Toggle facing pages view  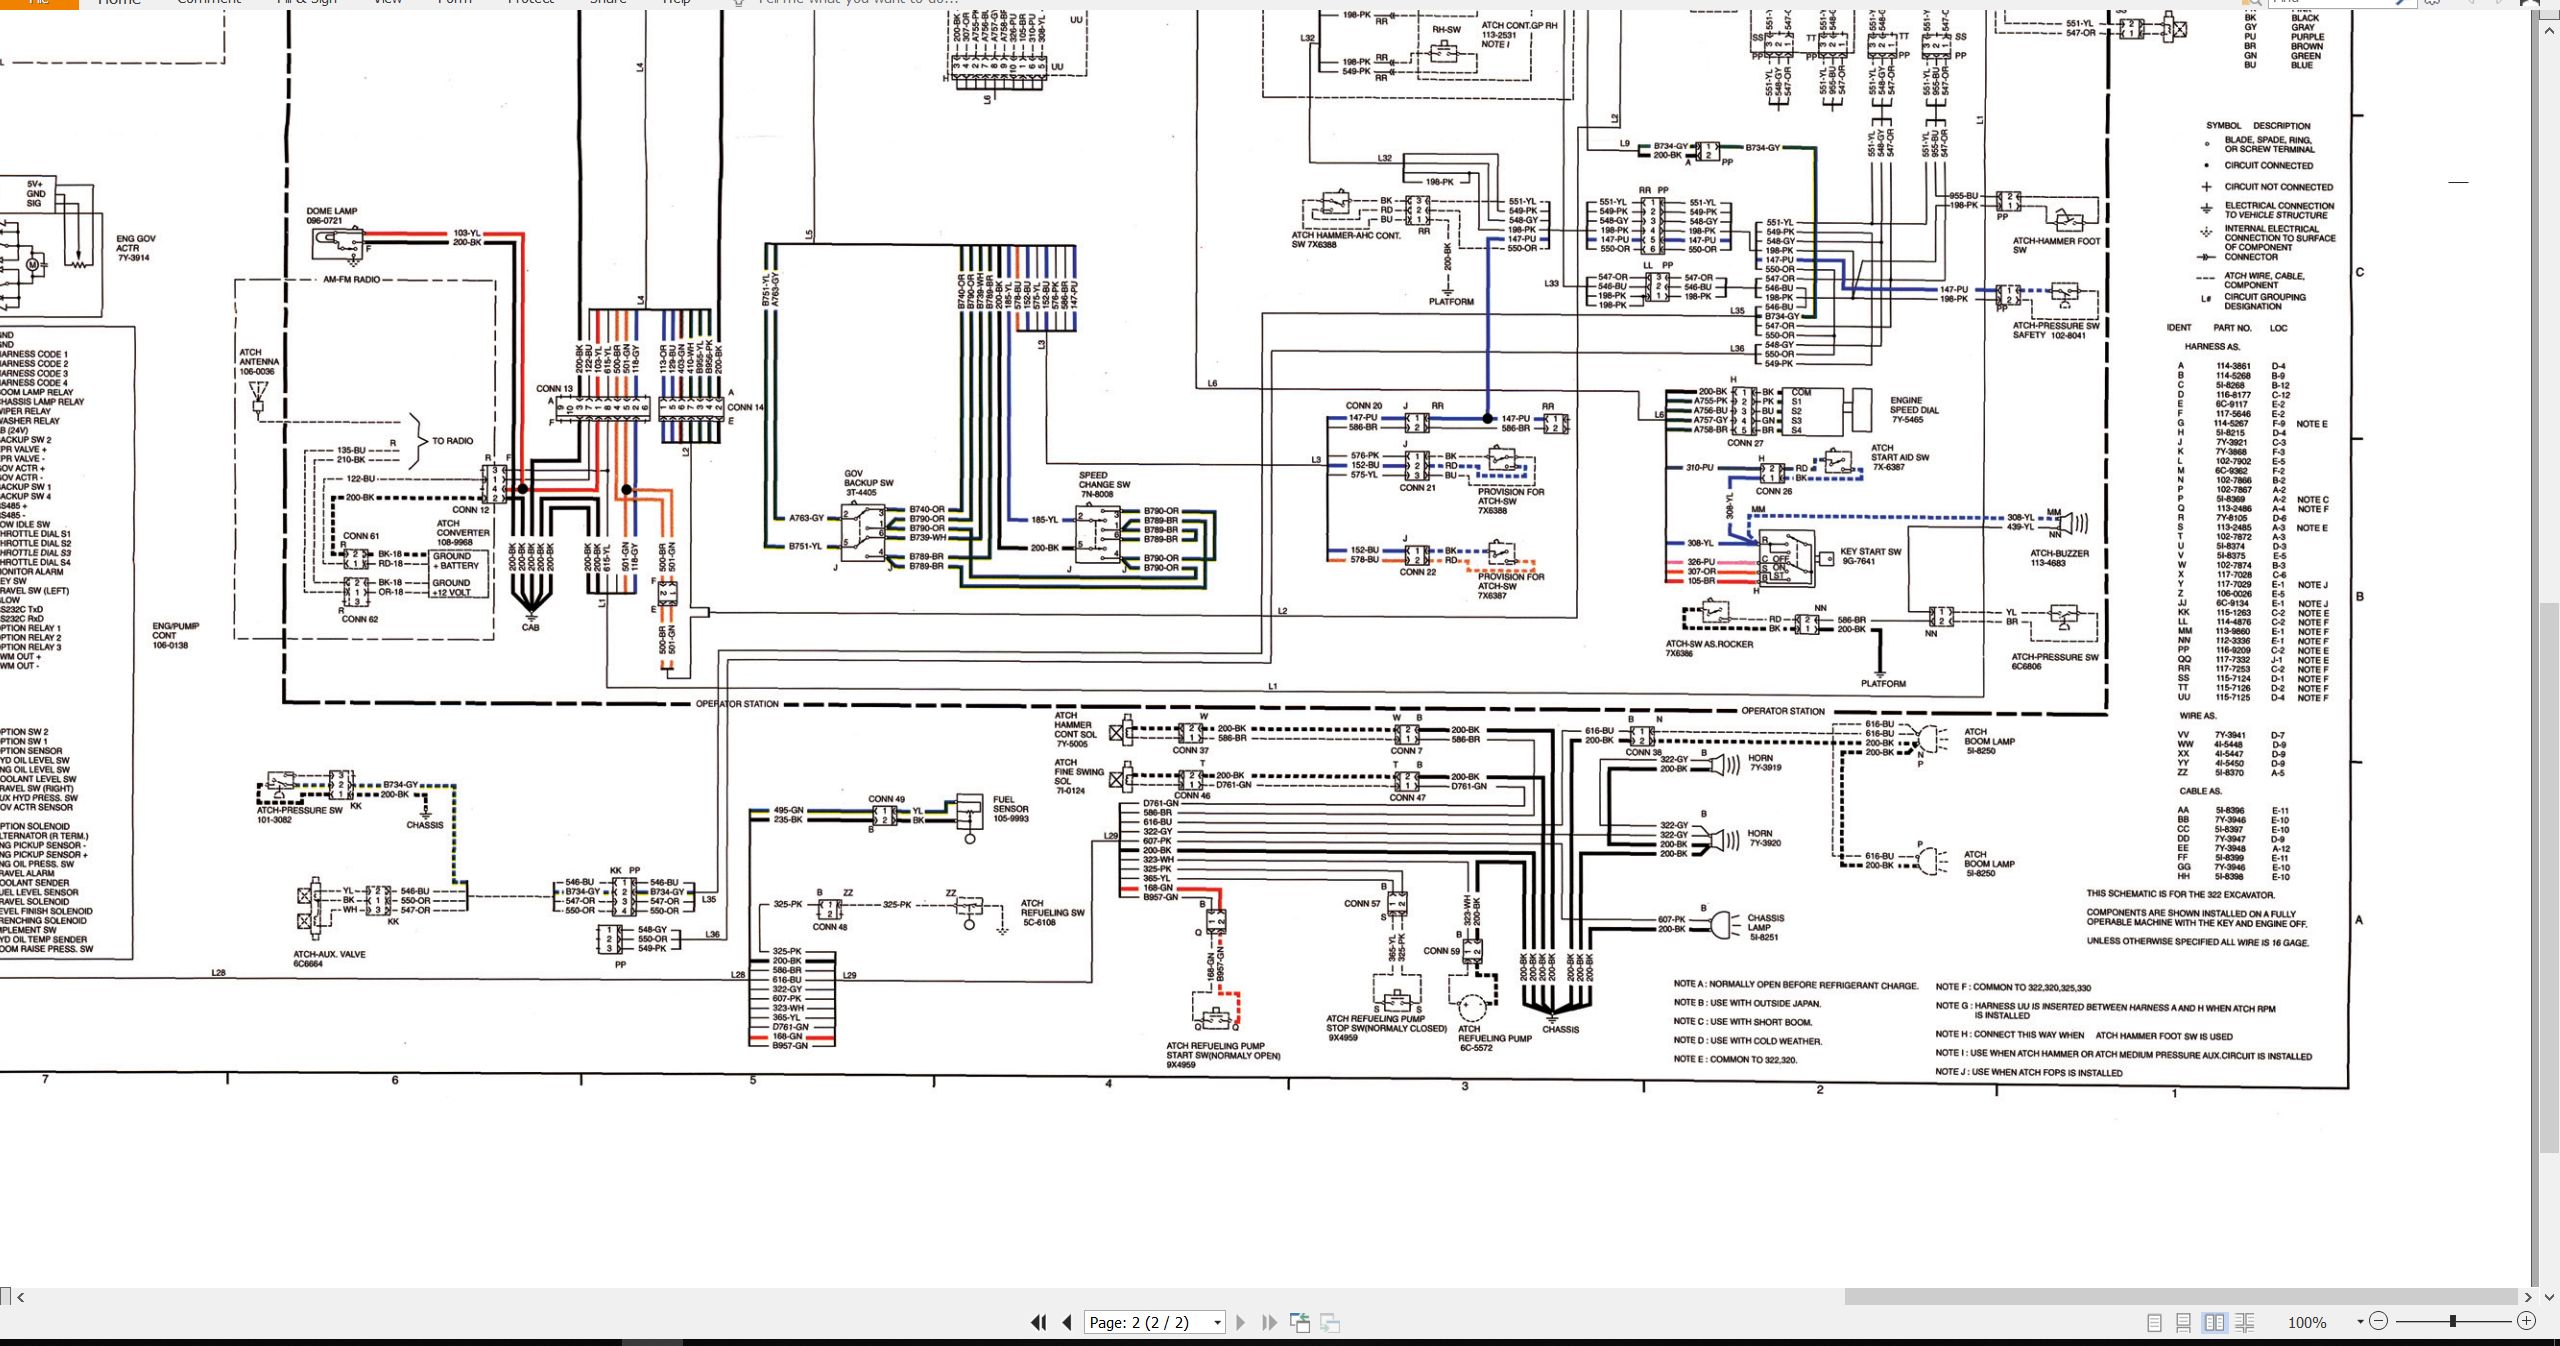[2215, 1322]
